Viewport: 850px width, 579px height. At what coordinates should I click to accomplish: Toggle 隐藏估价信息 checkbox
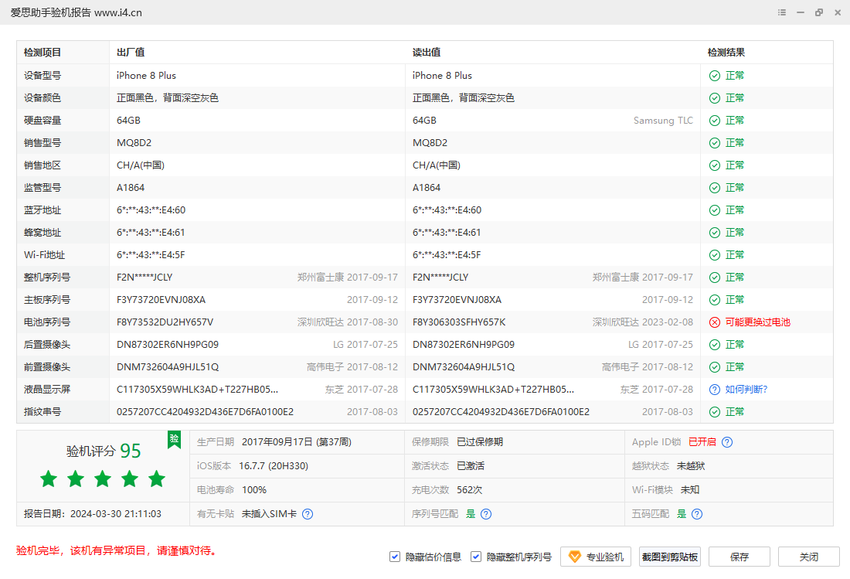[x=395, y=557]
